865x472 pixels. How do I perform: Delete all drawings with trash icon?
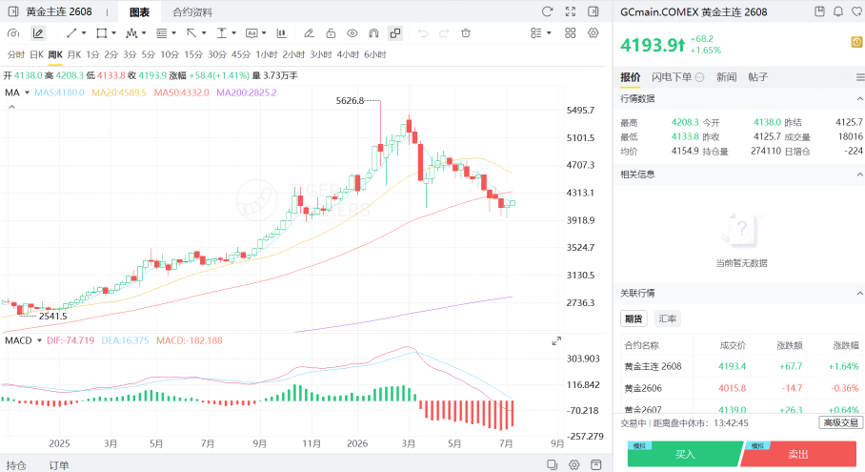pos(466,34)
